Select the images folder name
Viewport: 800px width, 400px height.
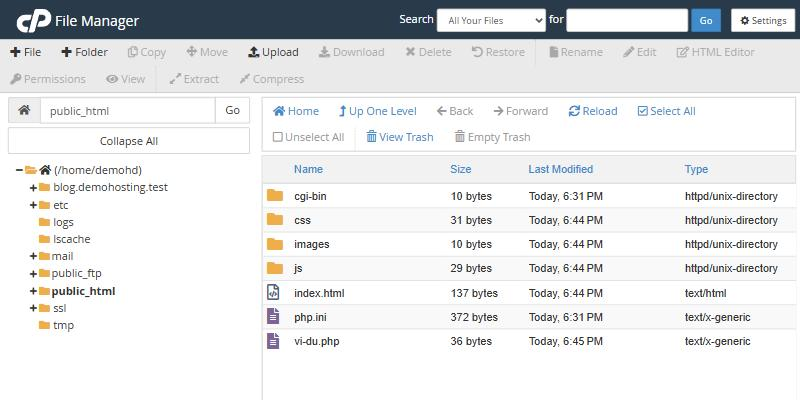(312, 244)
